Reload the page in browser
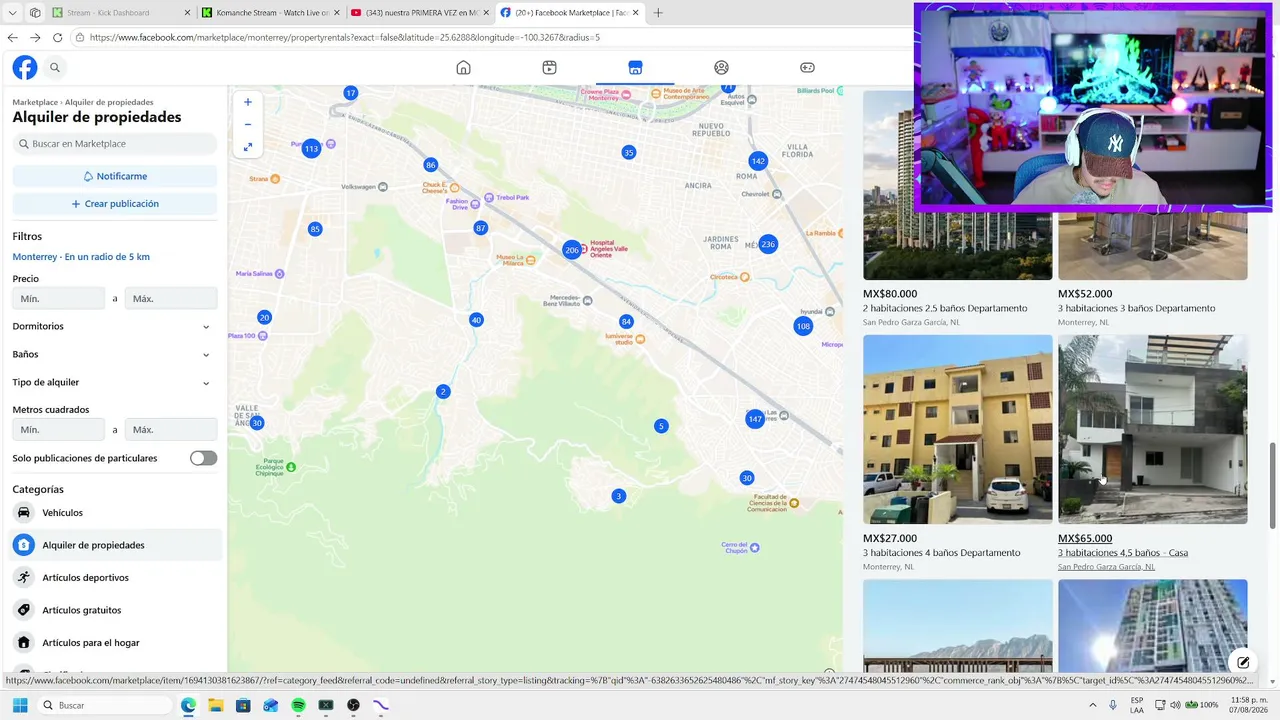This screenshot has width=1280, height=720. click(57, 38)
